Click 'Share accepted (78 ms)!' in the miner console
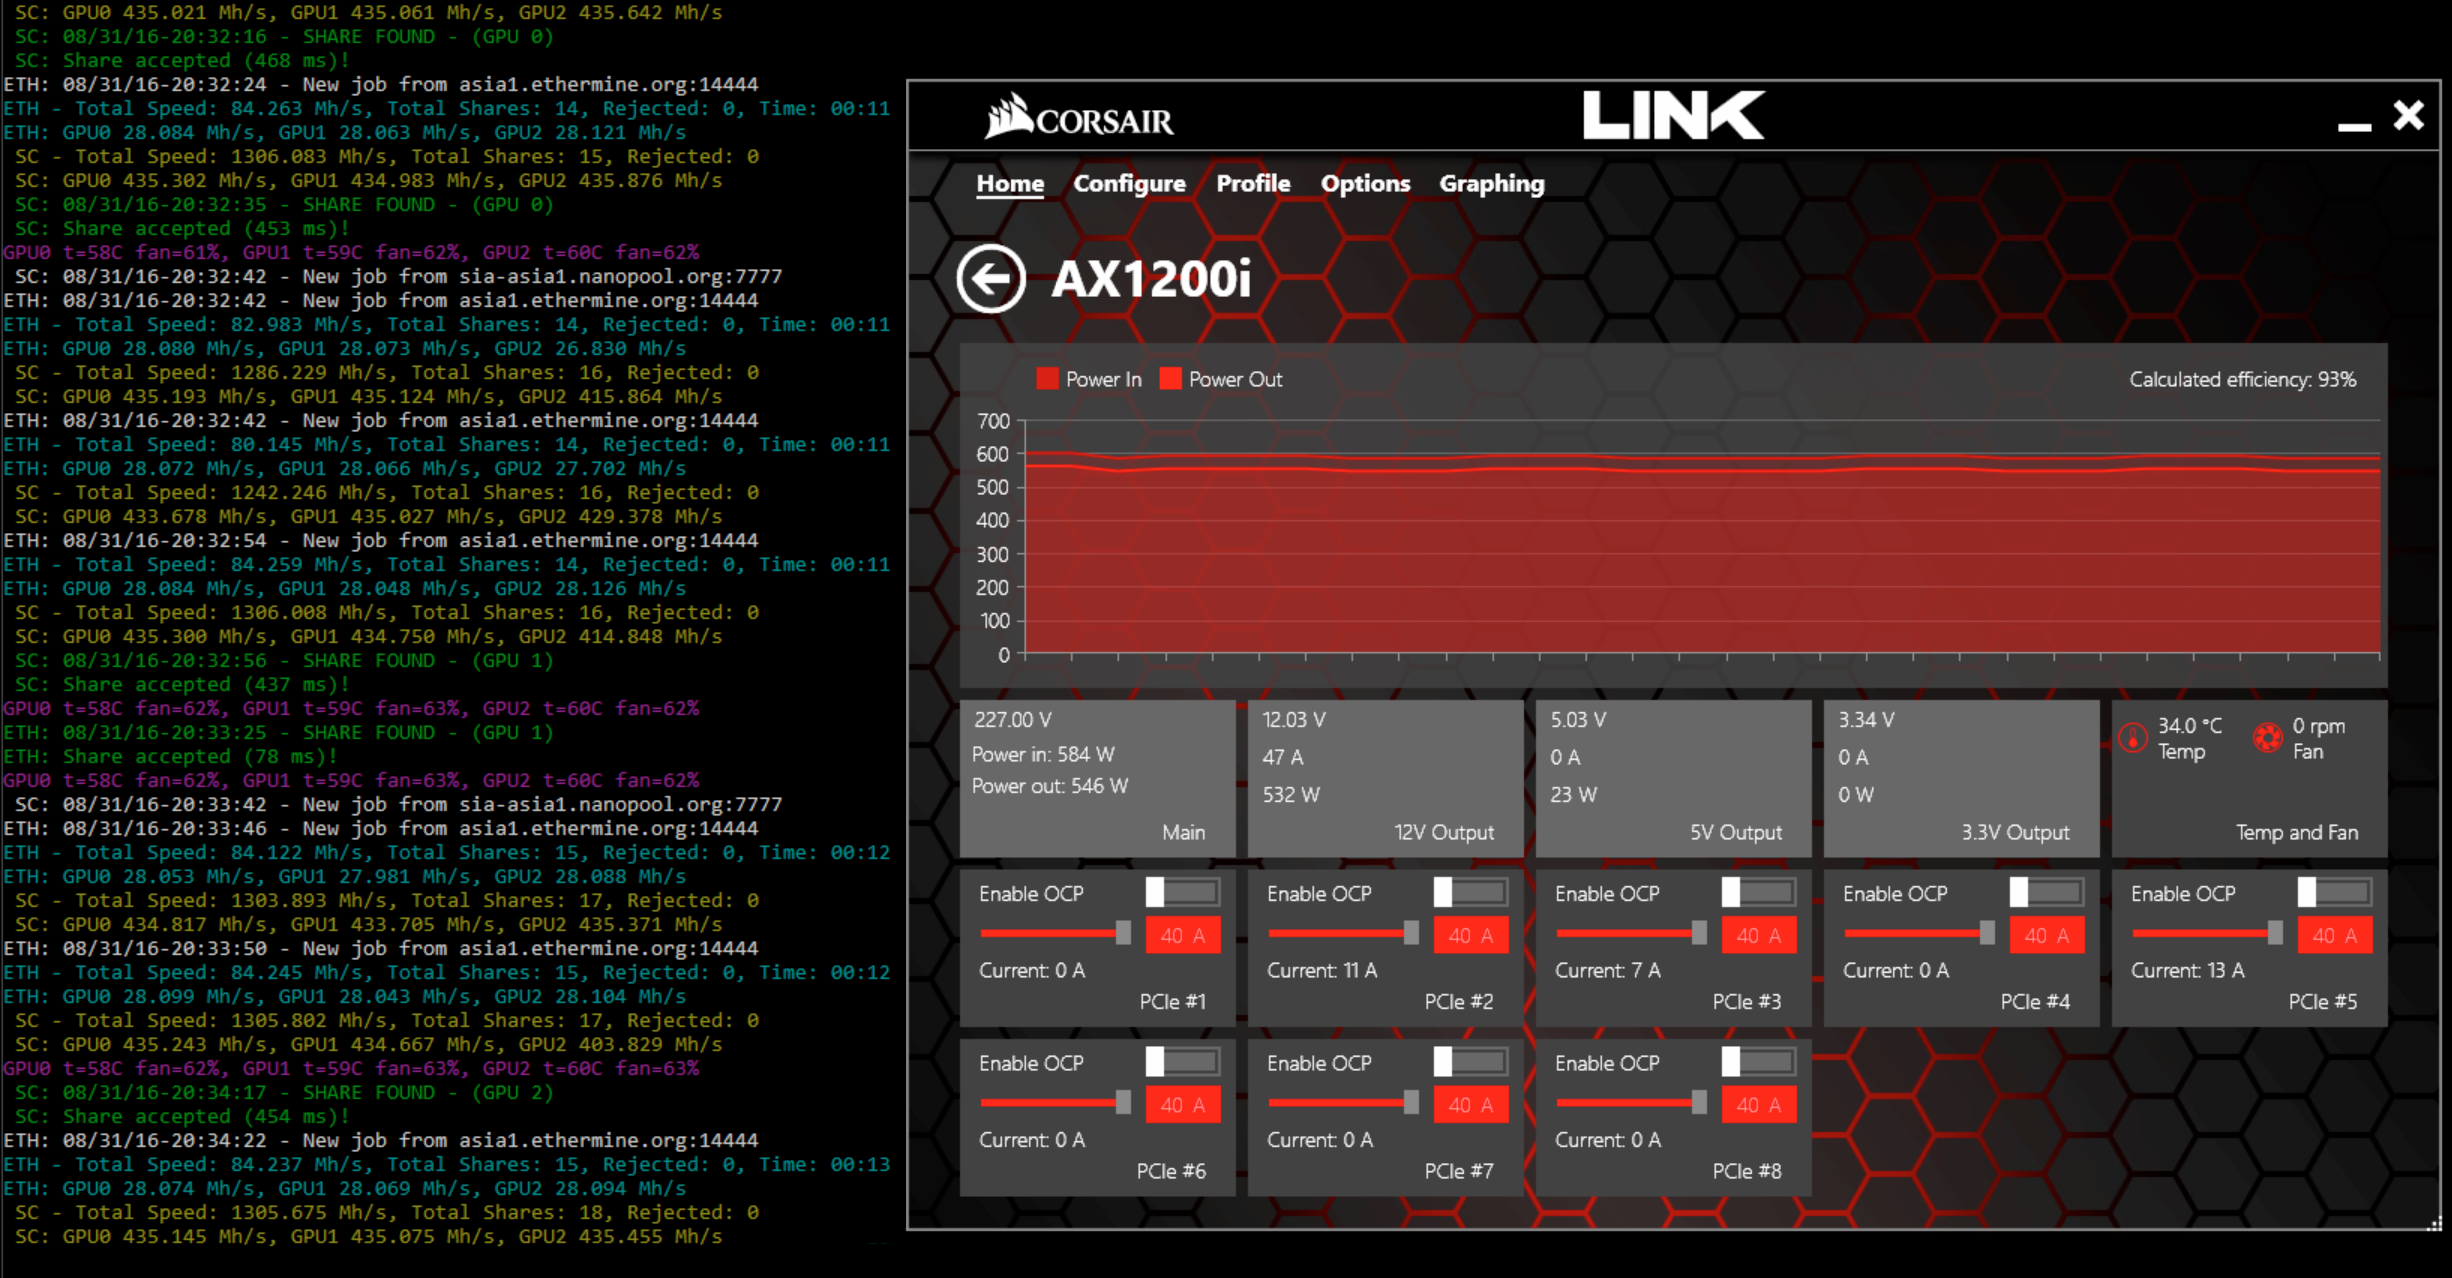The height and width of the screenshot is (1278, 2452). coord(170,756)
